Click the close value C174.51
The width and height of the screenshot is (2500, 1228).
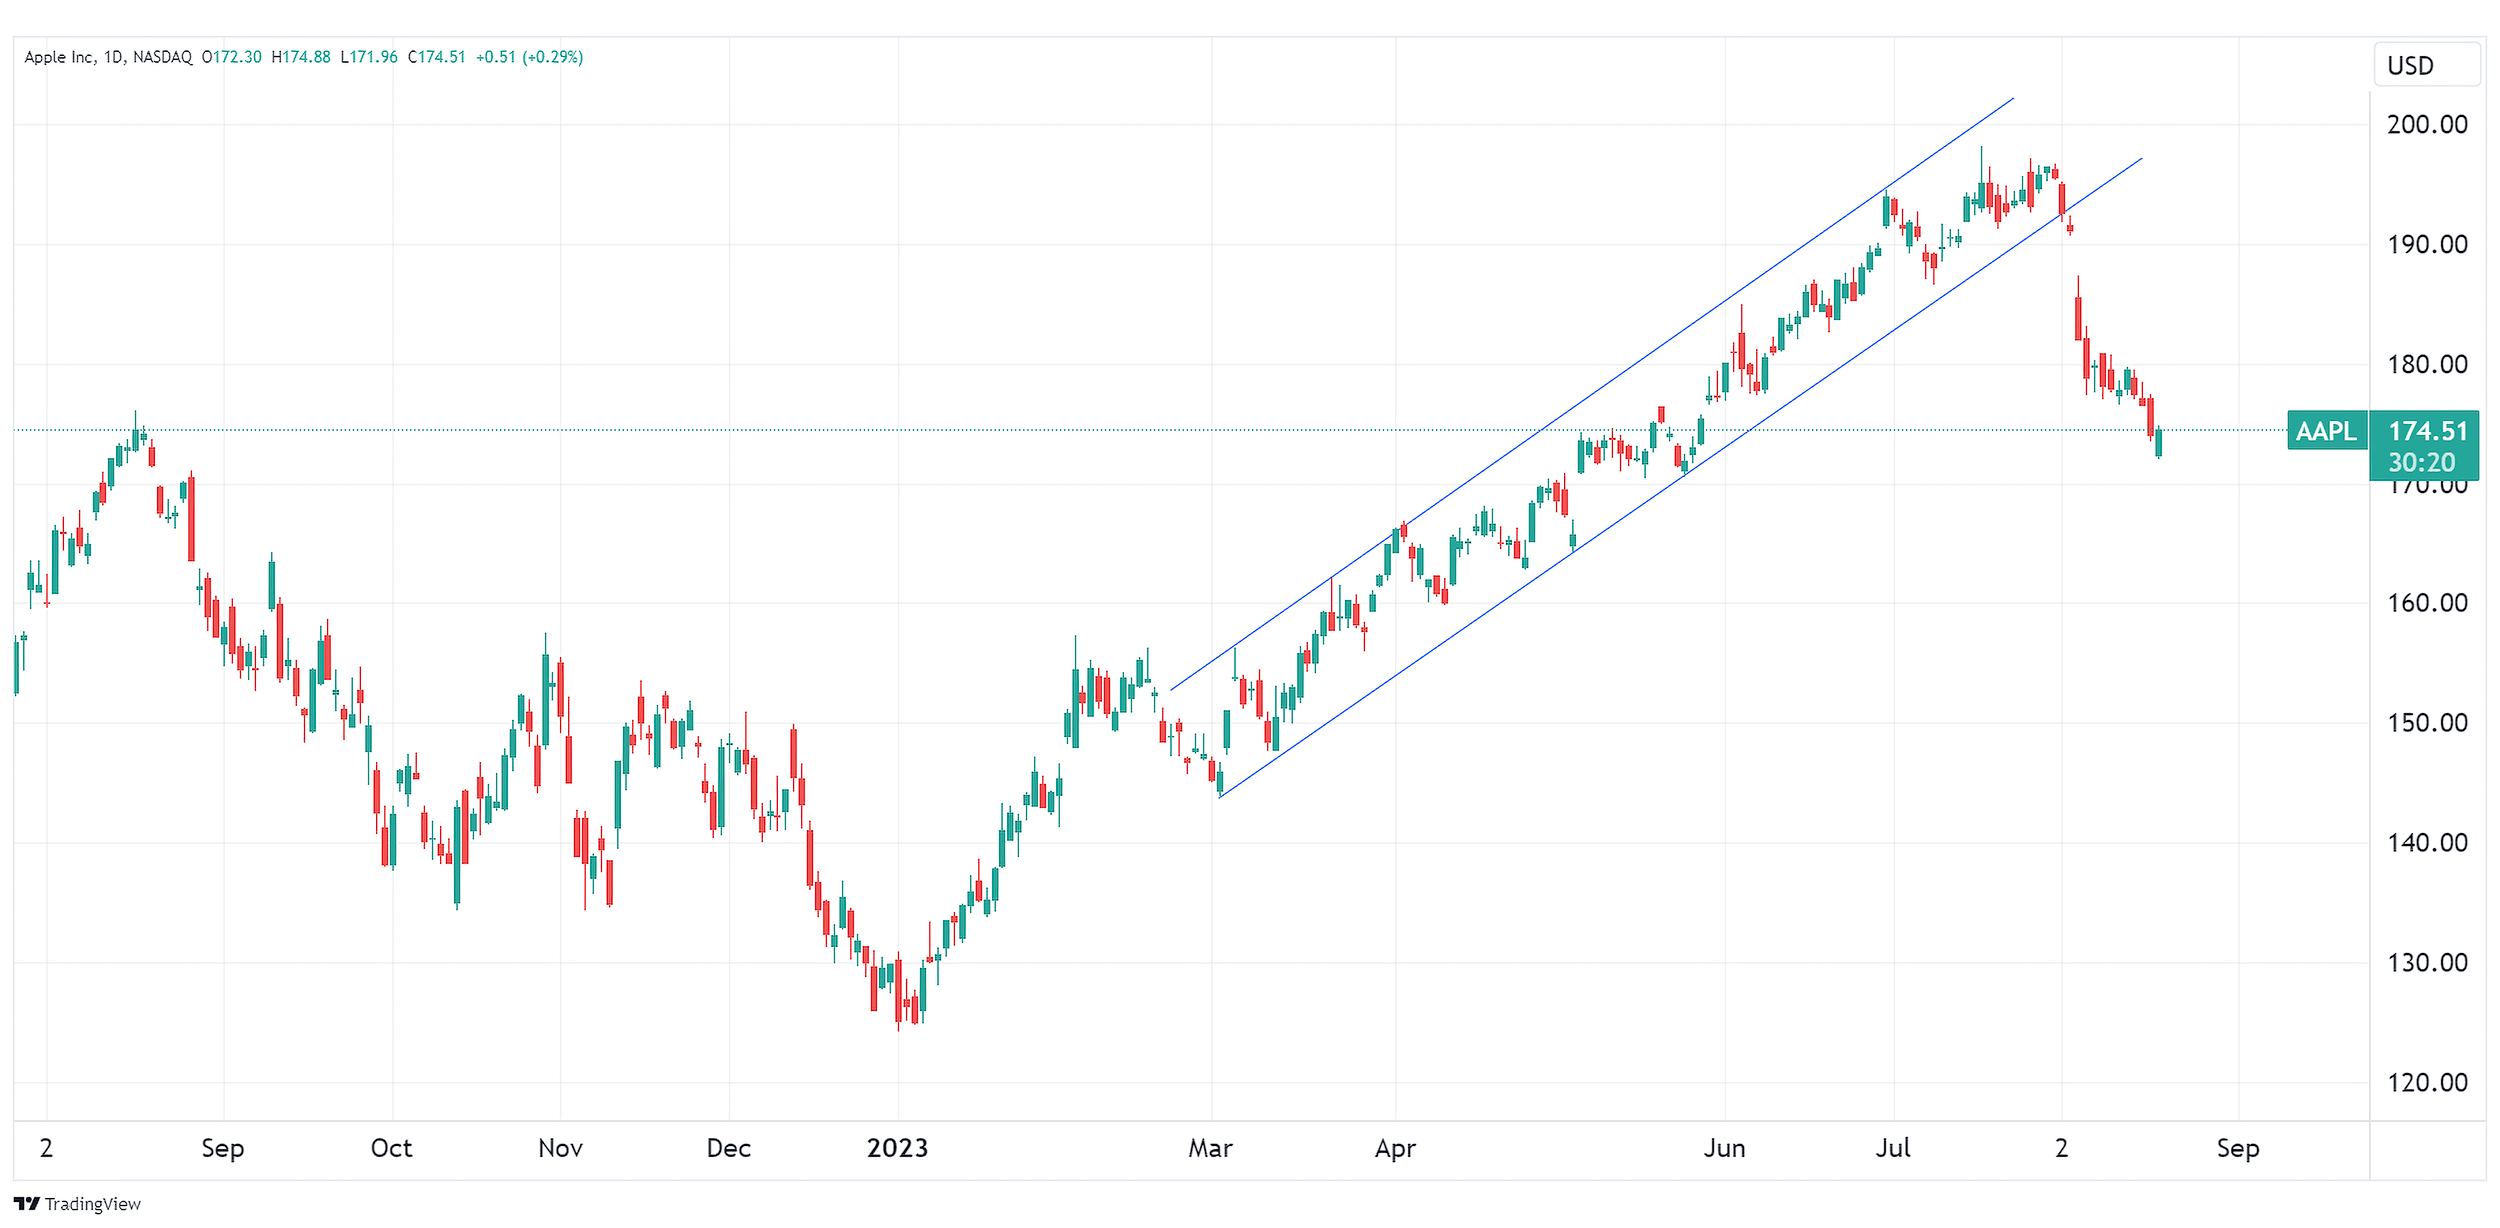436,57
